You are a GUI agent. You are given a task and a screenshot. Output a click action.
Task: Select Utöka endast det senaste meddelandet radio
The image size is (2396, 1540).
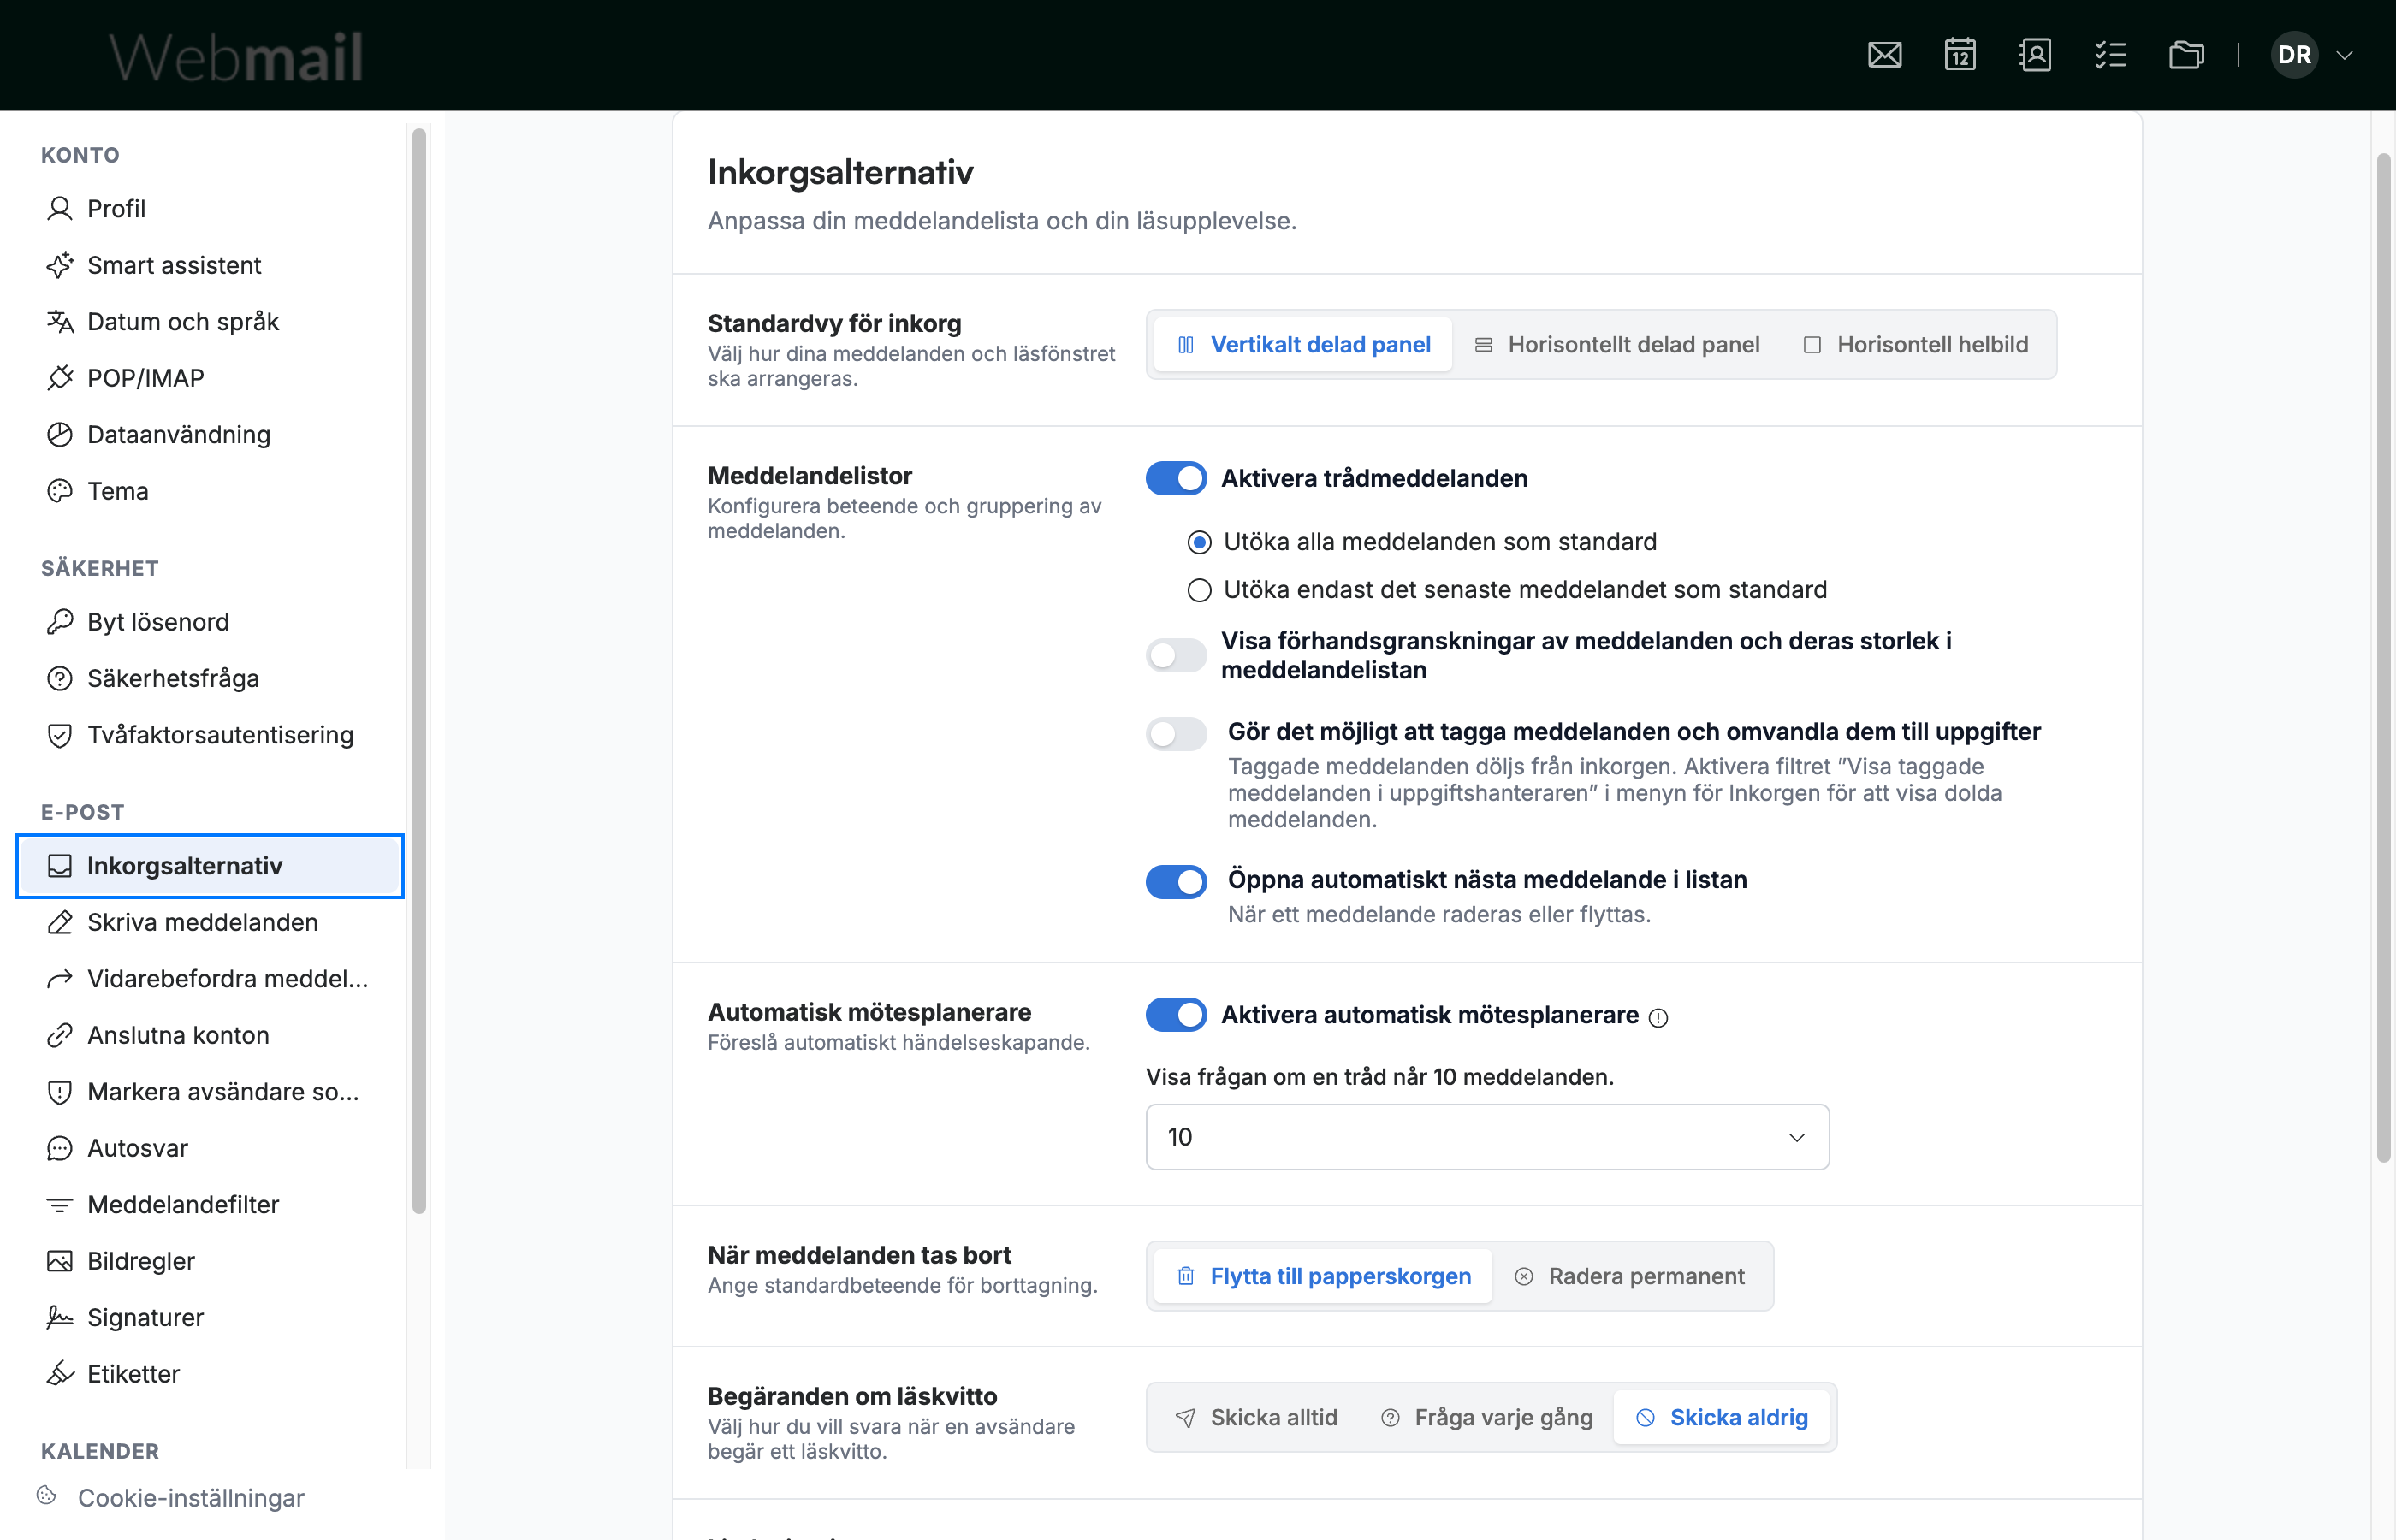click(1199, 590)
